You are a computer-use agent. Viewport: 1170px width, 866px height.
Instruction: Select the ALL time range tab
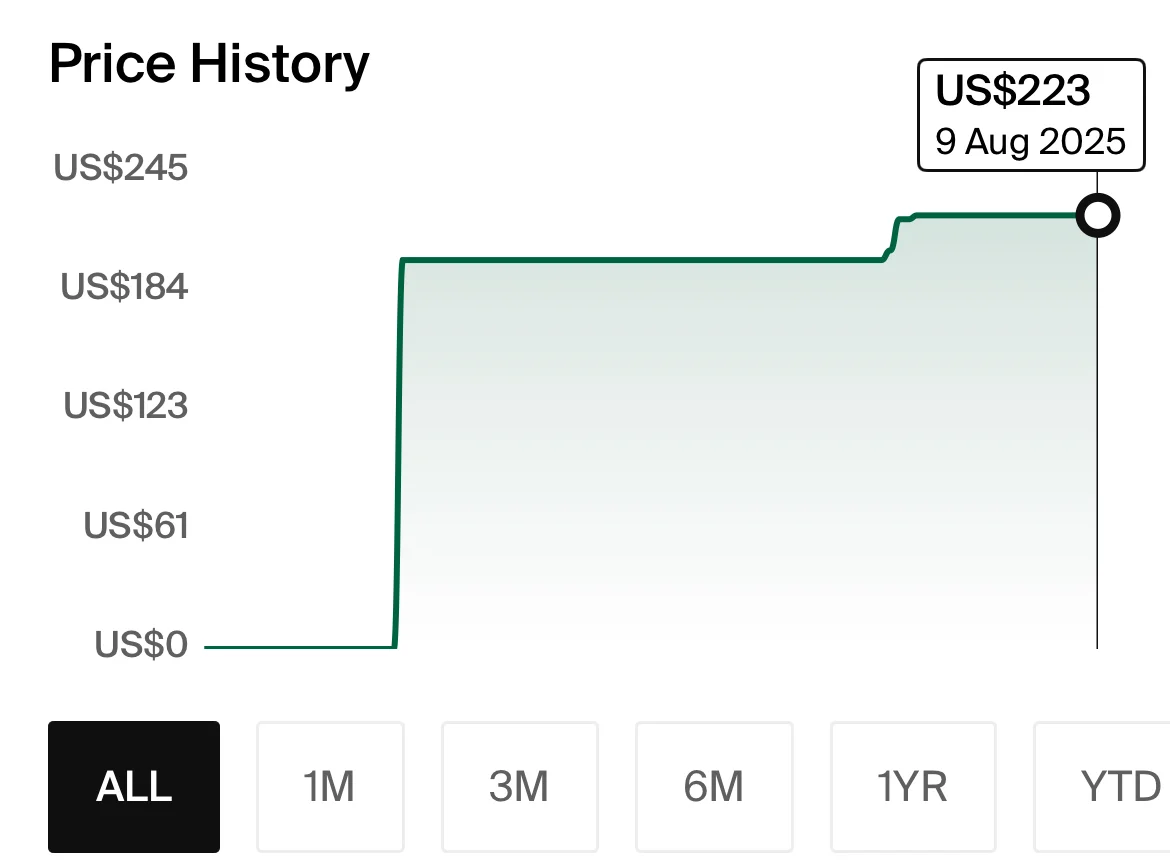pyautogui.click(x=134, y=787)
